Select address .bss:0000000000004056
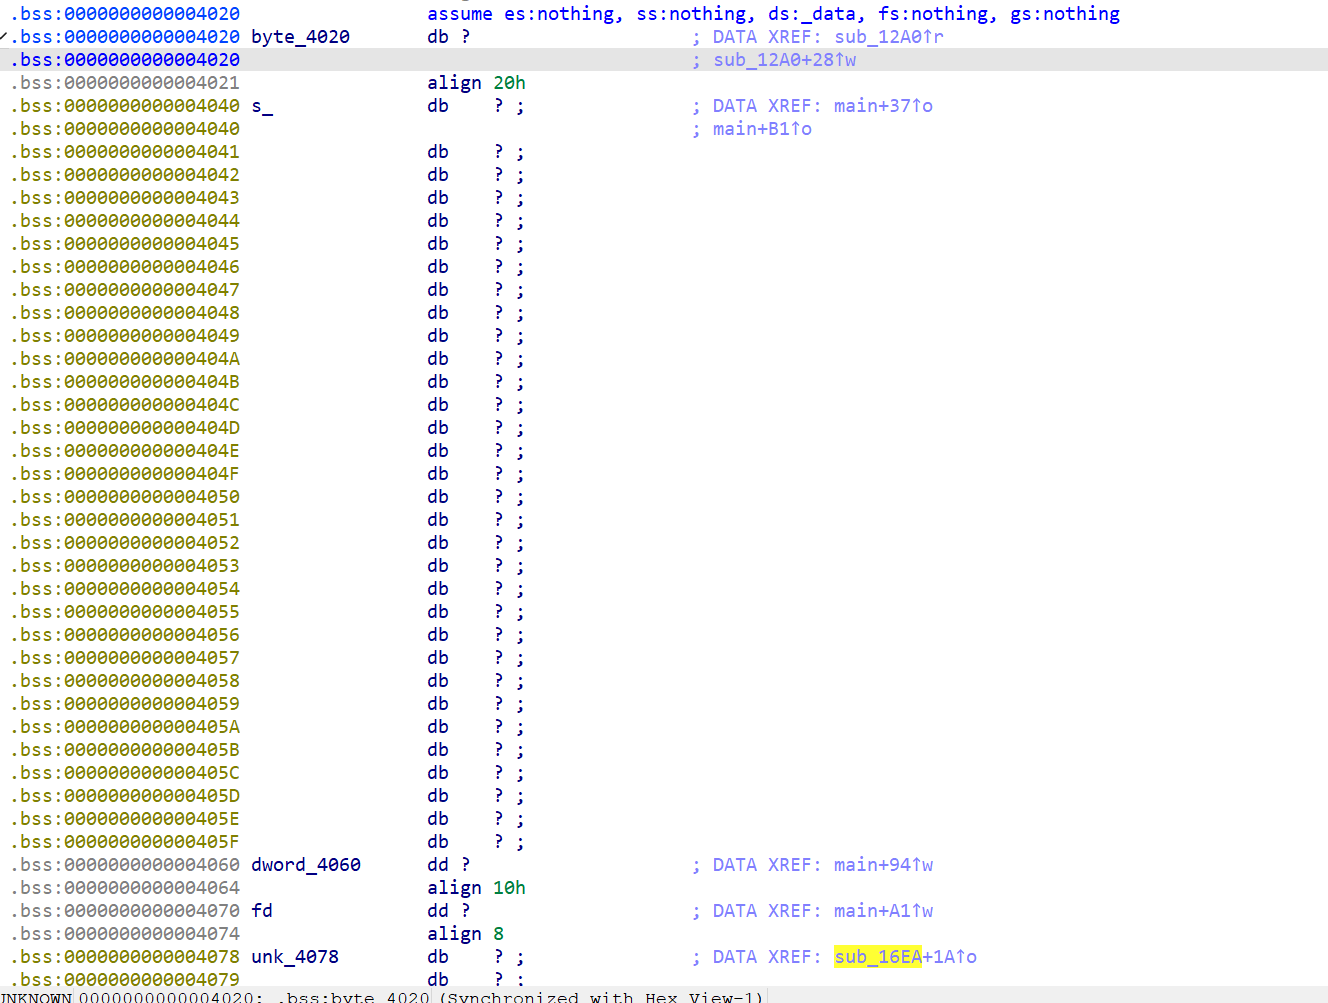This screenshot has width=1328, height=1003. [x=125, y=635]
